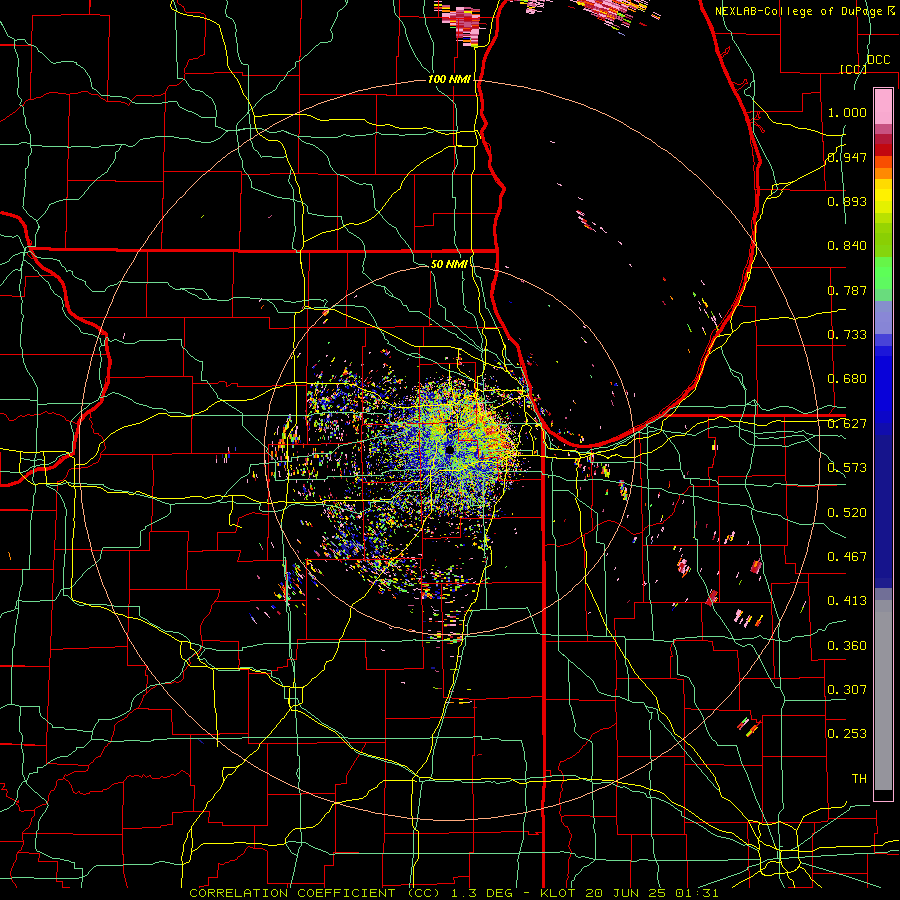Click the KLOT 20 JUN 25 01:31 timestamp
This screenshot has width=900, height=900.
(629, 893)
